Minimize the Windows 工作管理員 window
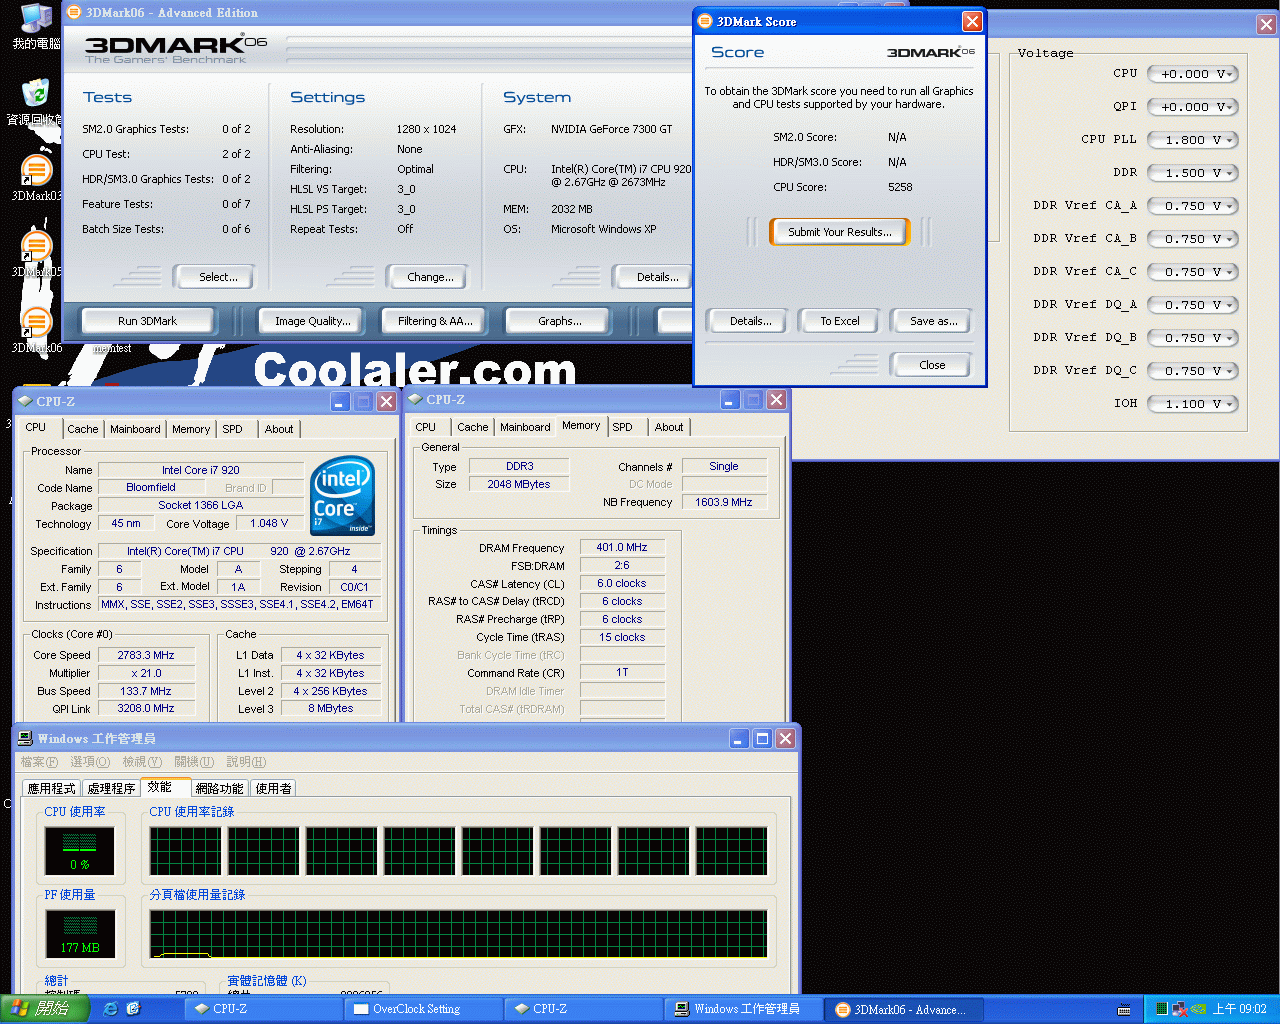This screenshot has height=1024, width=1280. click(x=740, y=738)
